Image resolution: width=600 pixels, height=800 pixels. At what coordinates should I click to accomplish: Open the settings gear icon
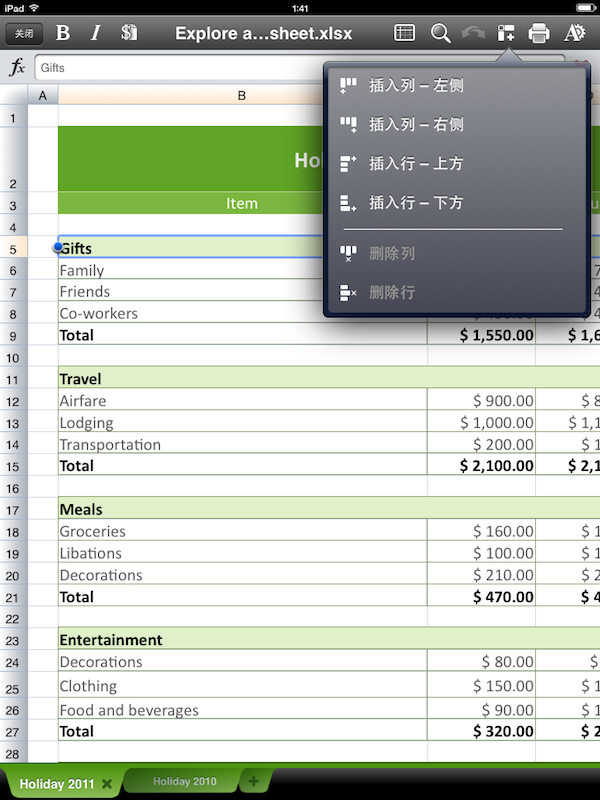click(574, 33)
